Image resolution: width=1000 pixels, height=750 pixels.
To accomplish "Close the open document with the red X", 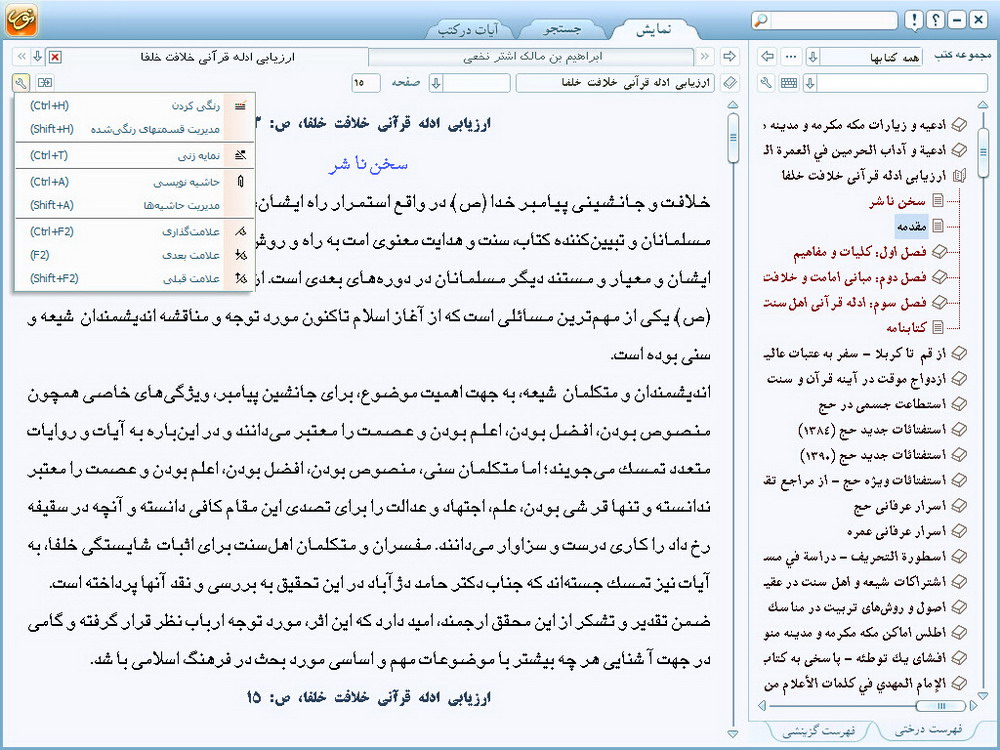I will pos(54,57).
